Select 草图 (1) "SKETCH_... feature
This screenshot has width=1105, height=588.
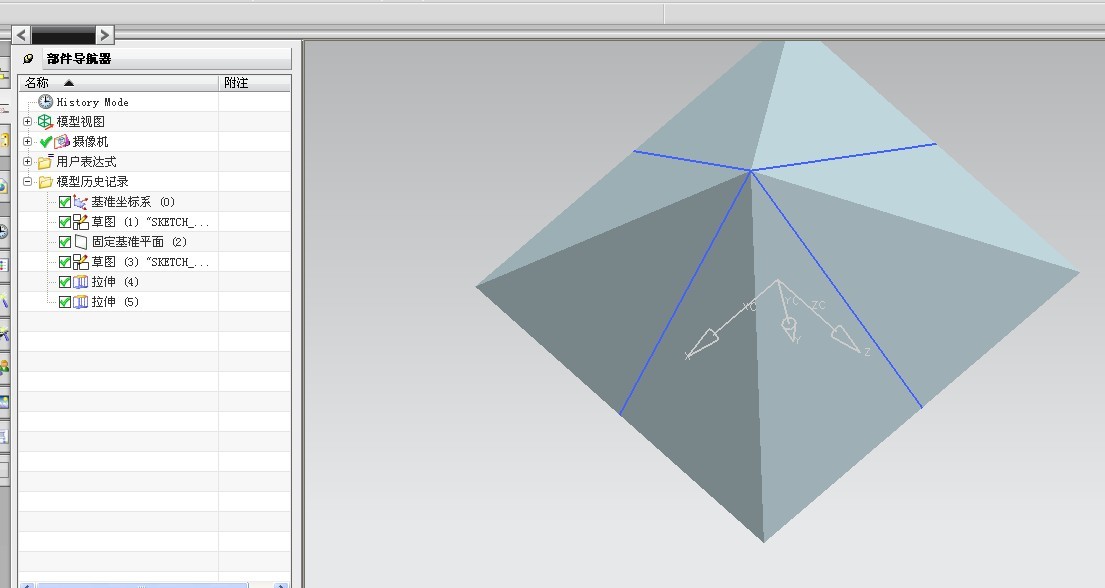150,222
